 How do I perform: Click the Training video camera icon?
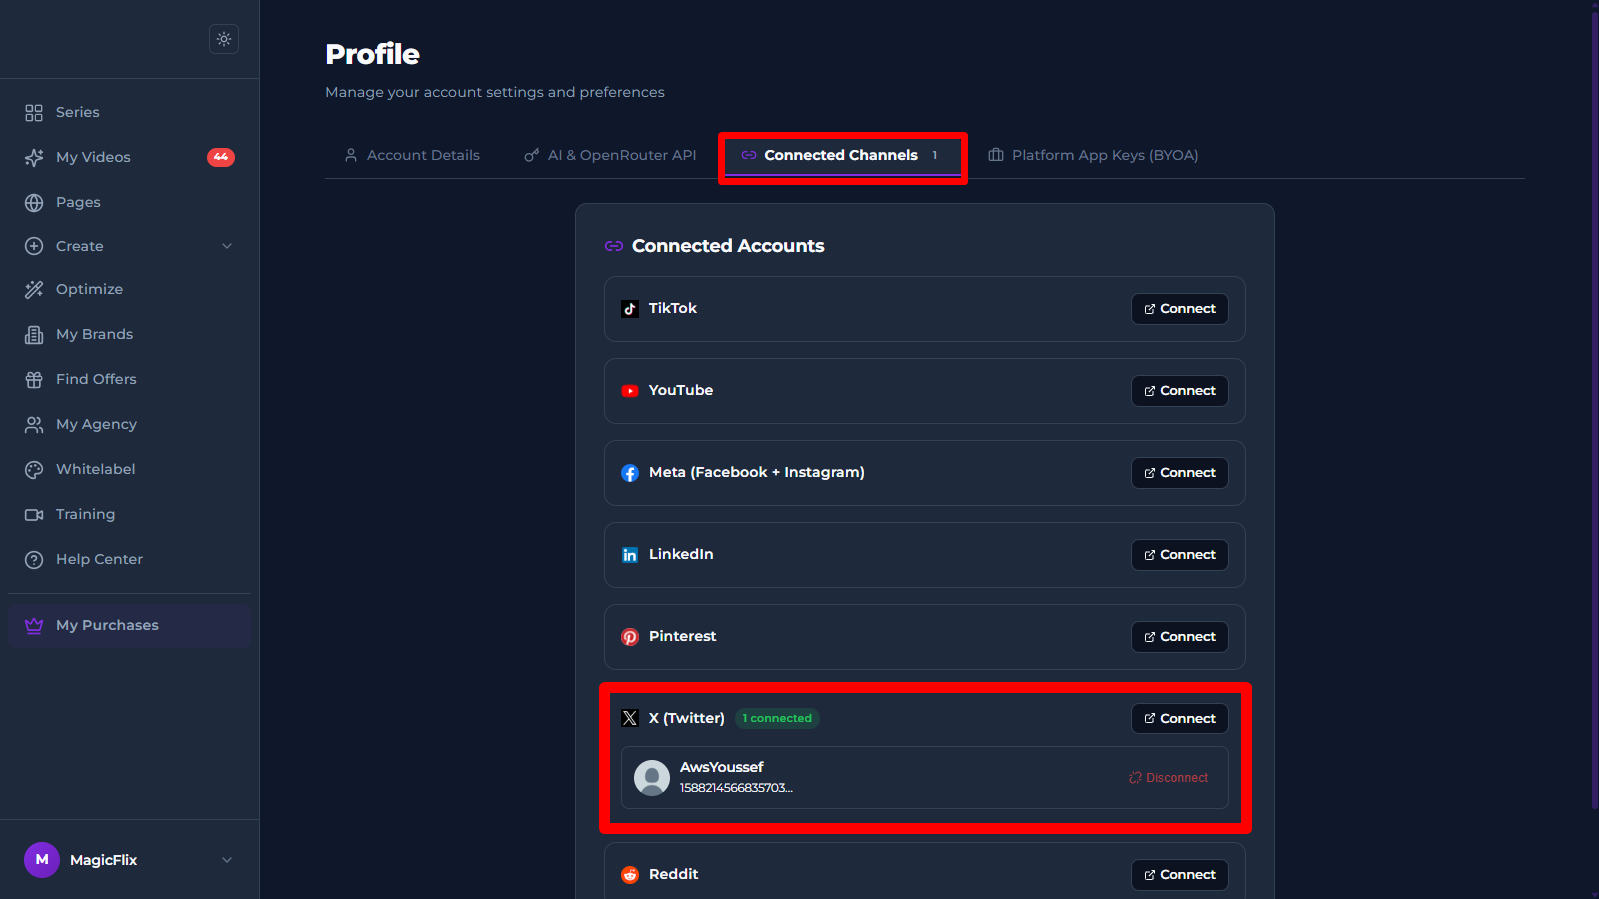(34, 515)
